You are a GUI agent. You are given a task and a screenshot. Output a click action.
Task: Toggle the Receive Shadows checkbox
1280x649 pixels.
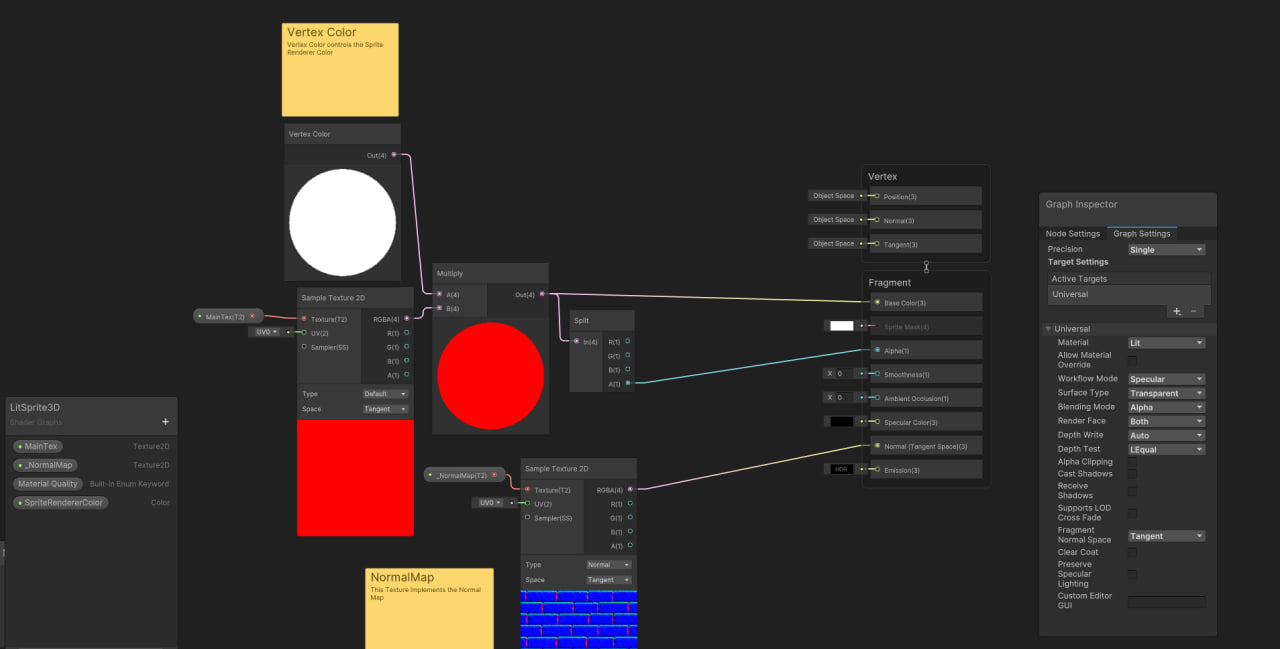click(1133, 490)
